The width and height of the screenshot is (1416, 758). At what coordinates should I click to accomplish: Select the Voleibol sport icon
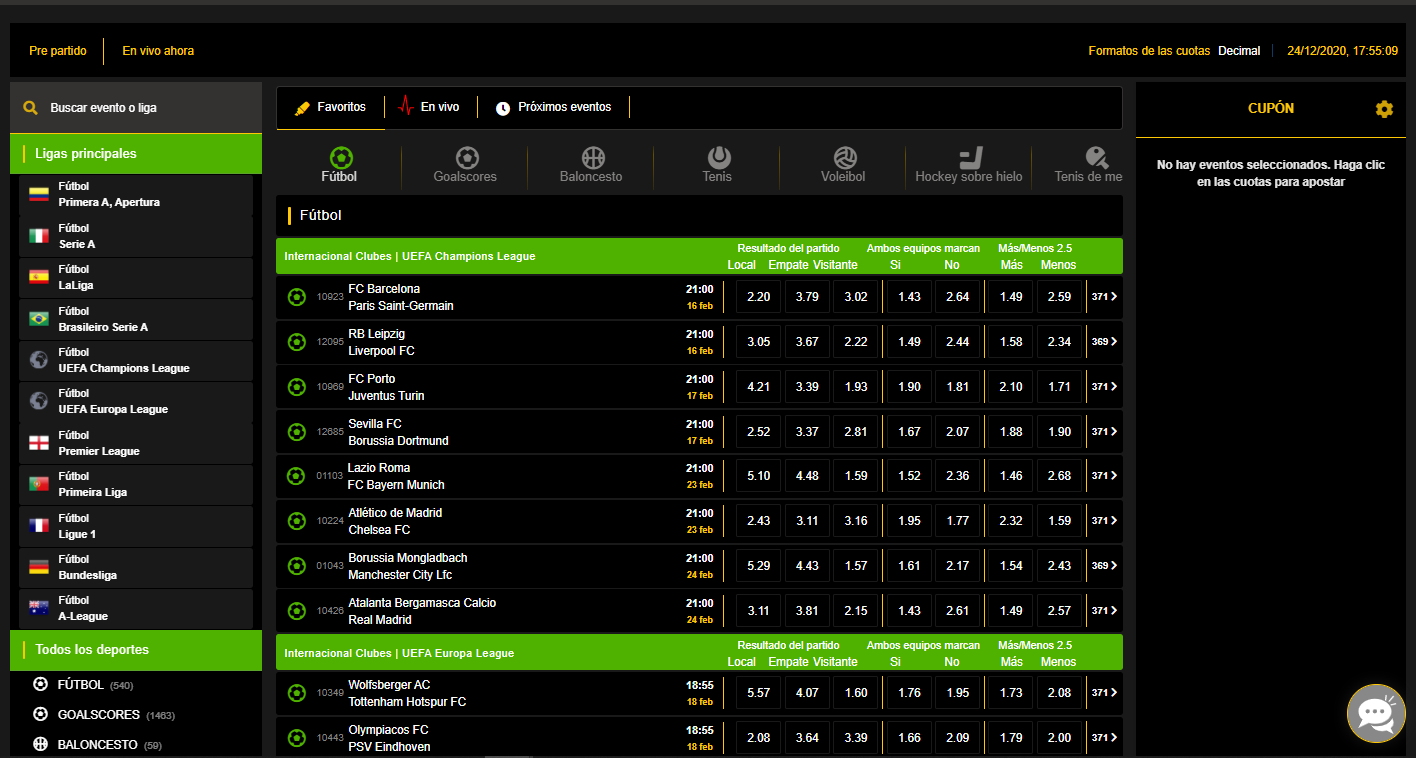coord(845,158)
